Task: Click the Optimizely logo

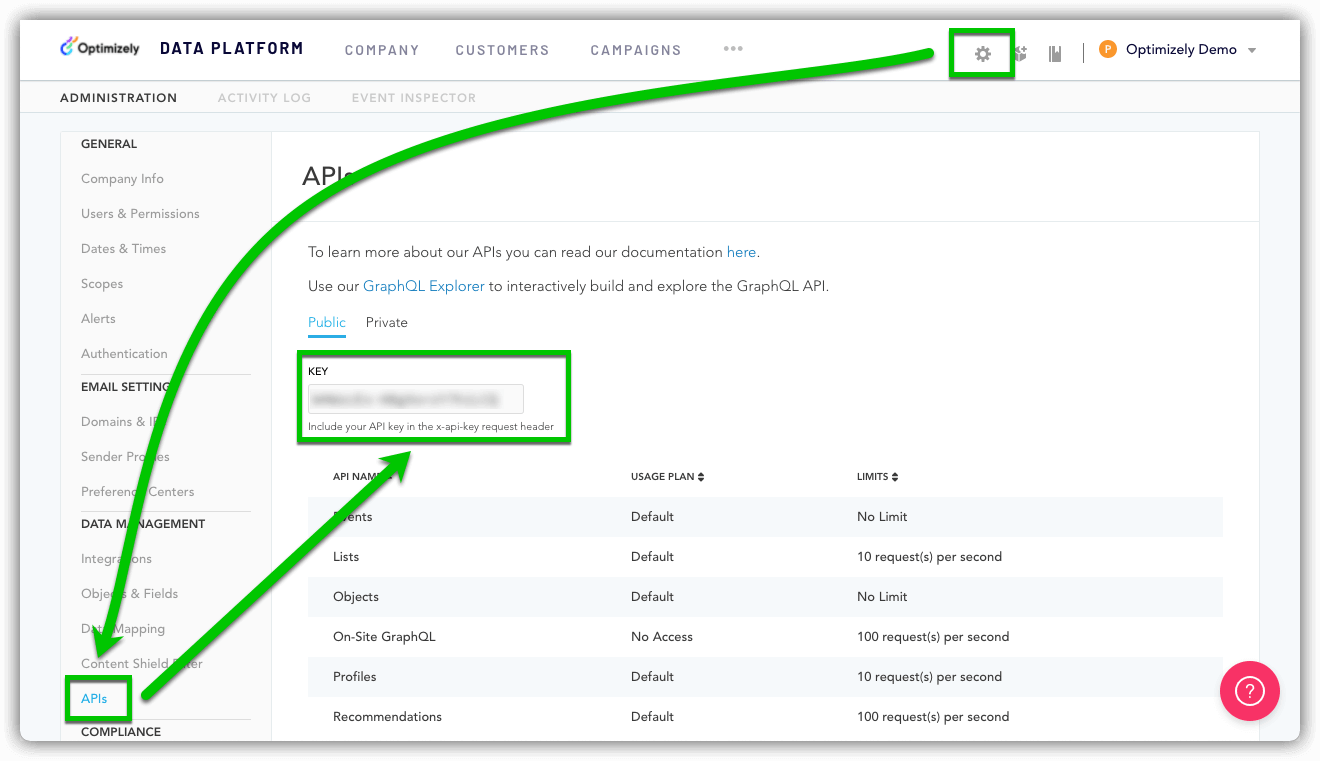Action: coord(100,48)
